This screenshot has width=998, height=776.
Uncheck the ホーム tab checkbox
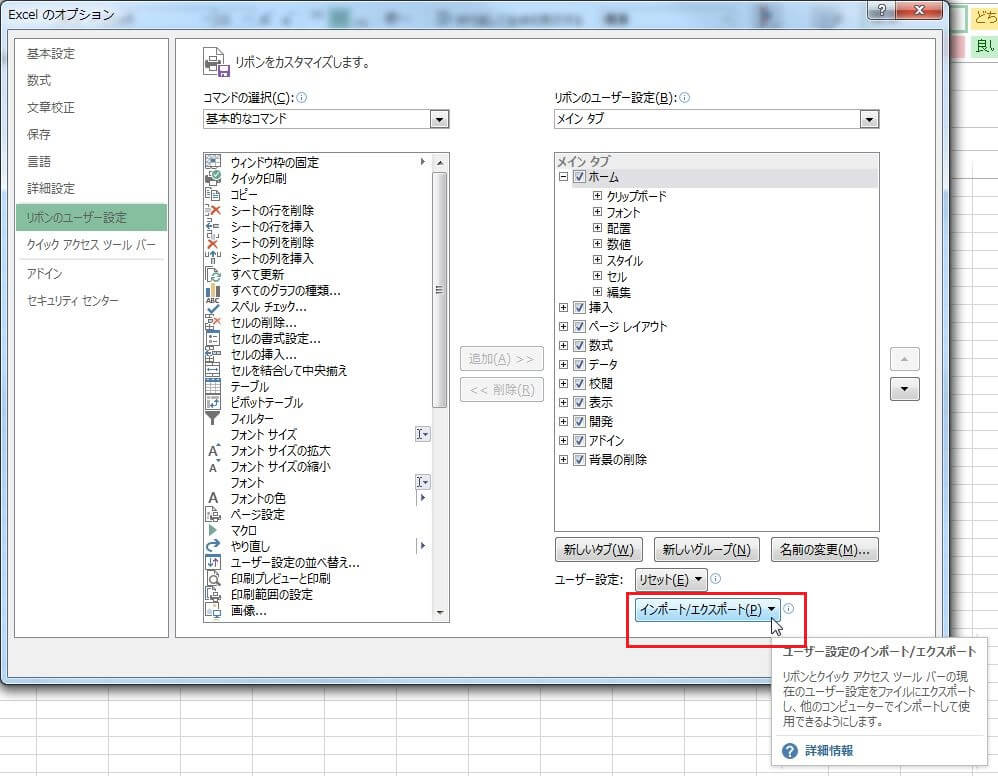click(x=580, y=177)
